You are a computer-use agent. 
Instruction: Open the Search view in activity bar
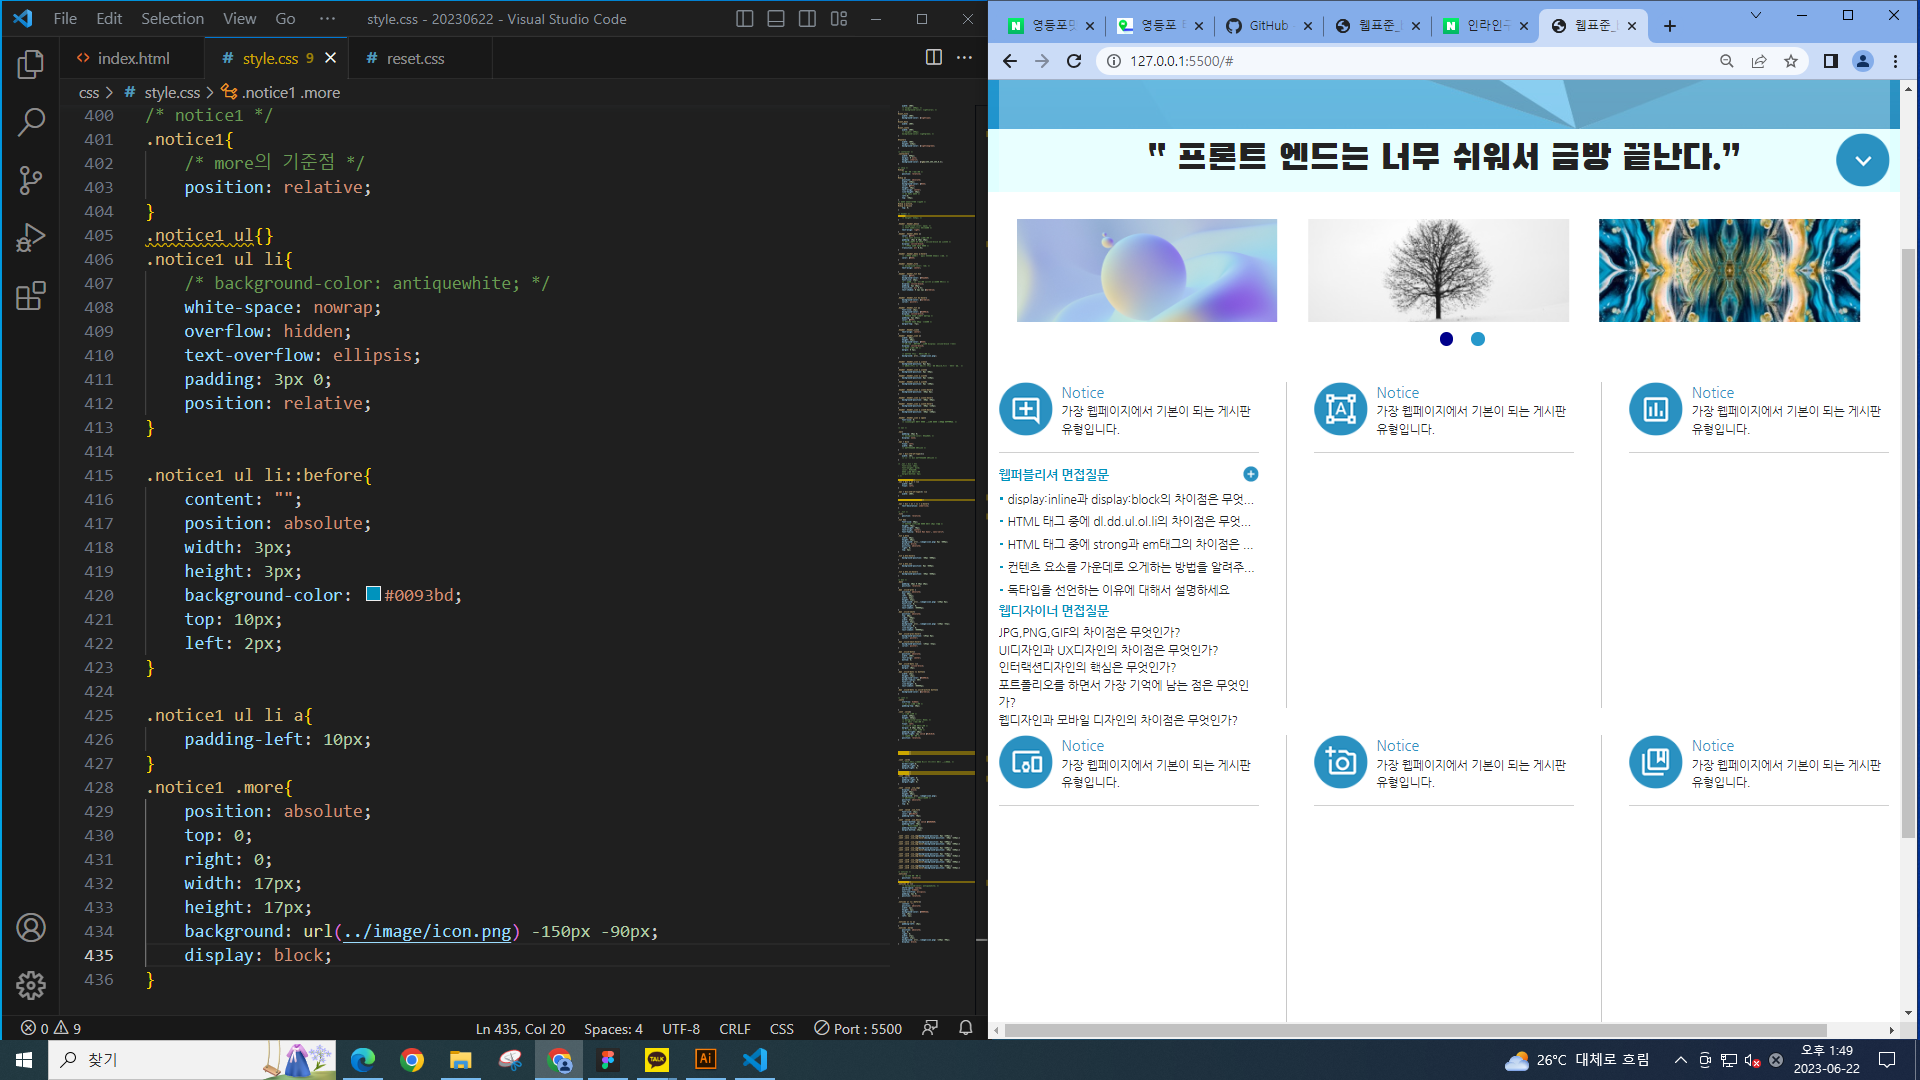click(31, 122)
